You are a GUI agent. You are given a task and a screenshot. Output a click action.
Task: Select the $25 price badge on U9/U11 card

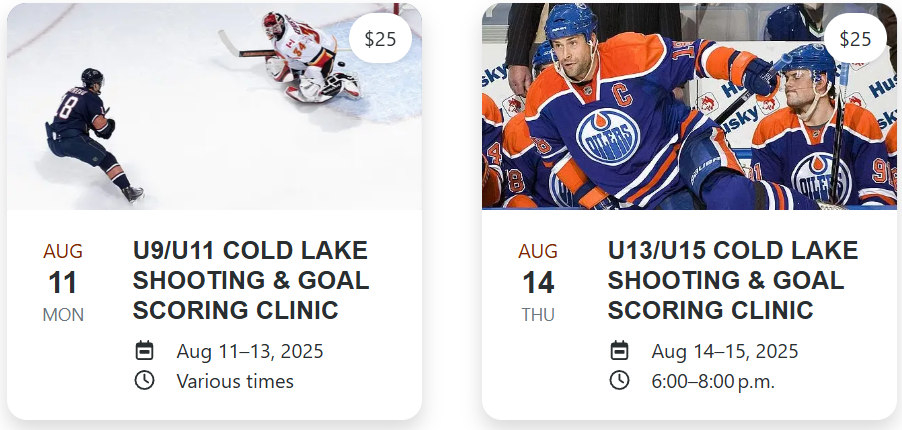click(x=380, y=39)
